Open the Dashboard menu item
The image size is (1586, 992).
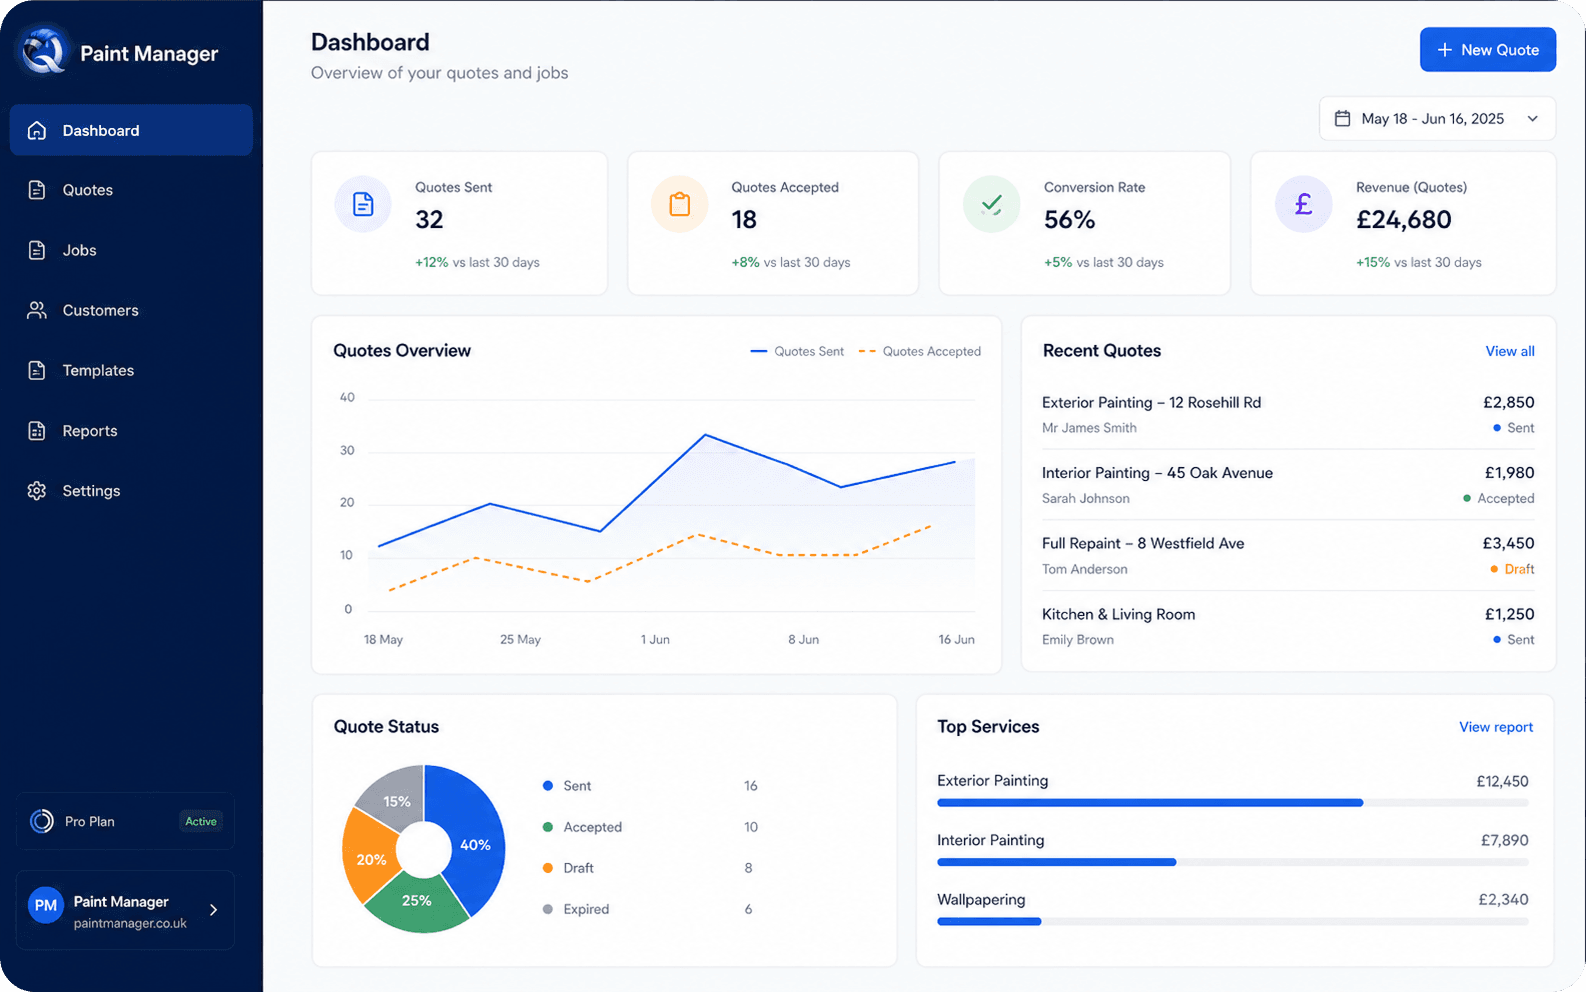click(131, 130)
